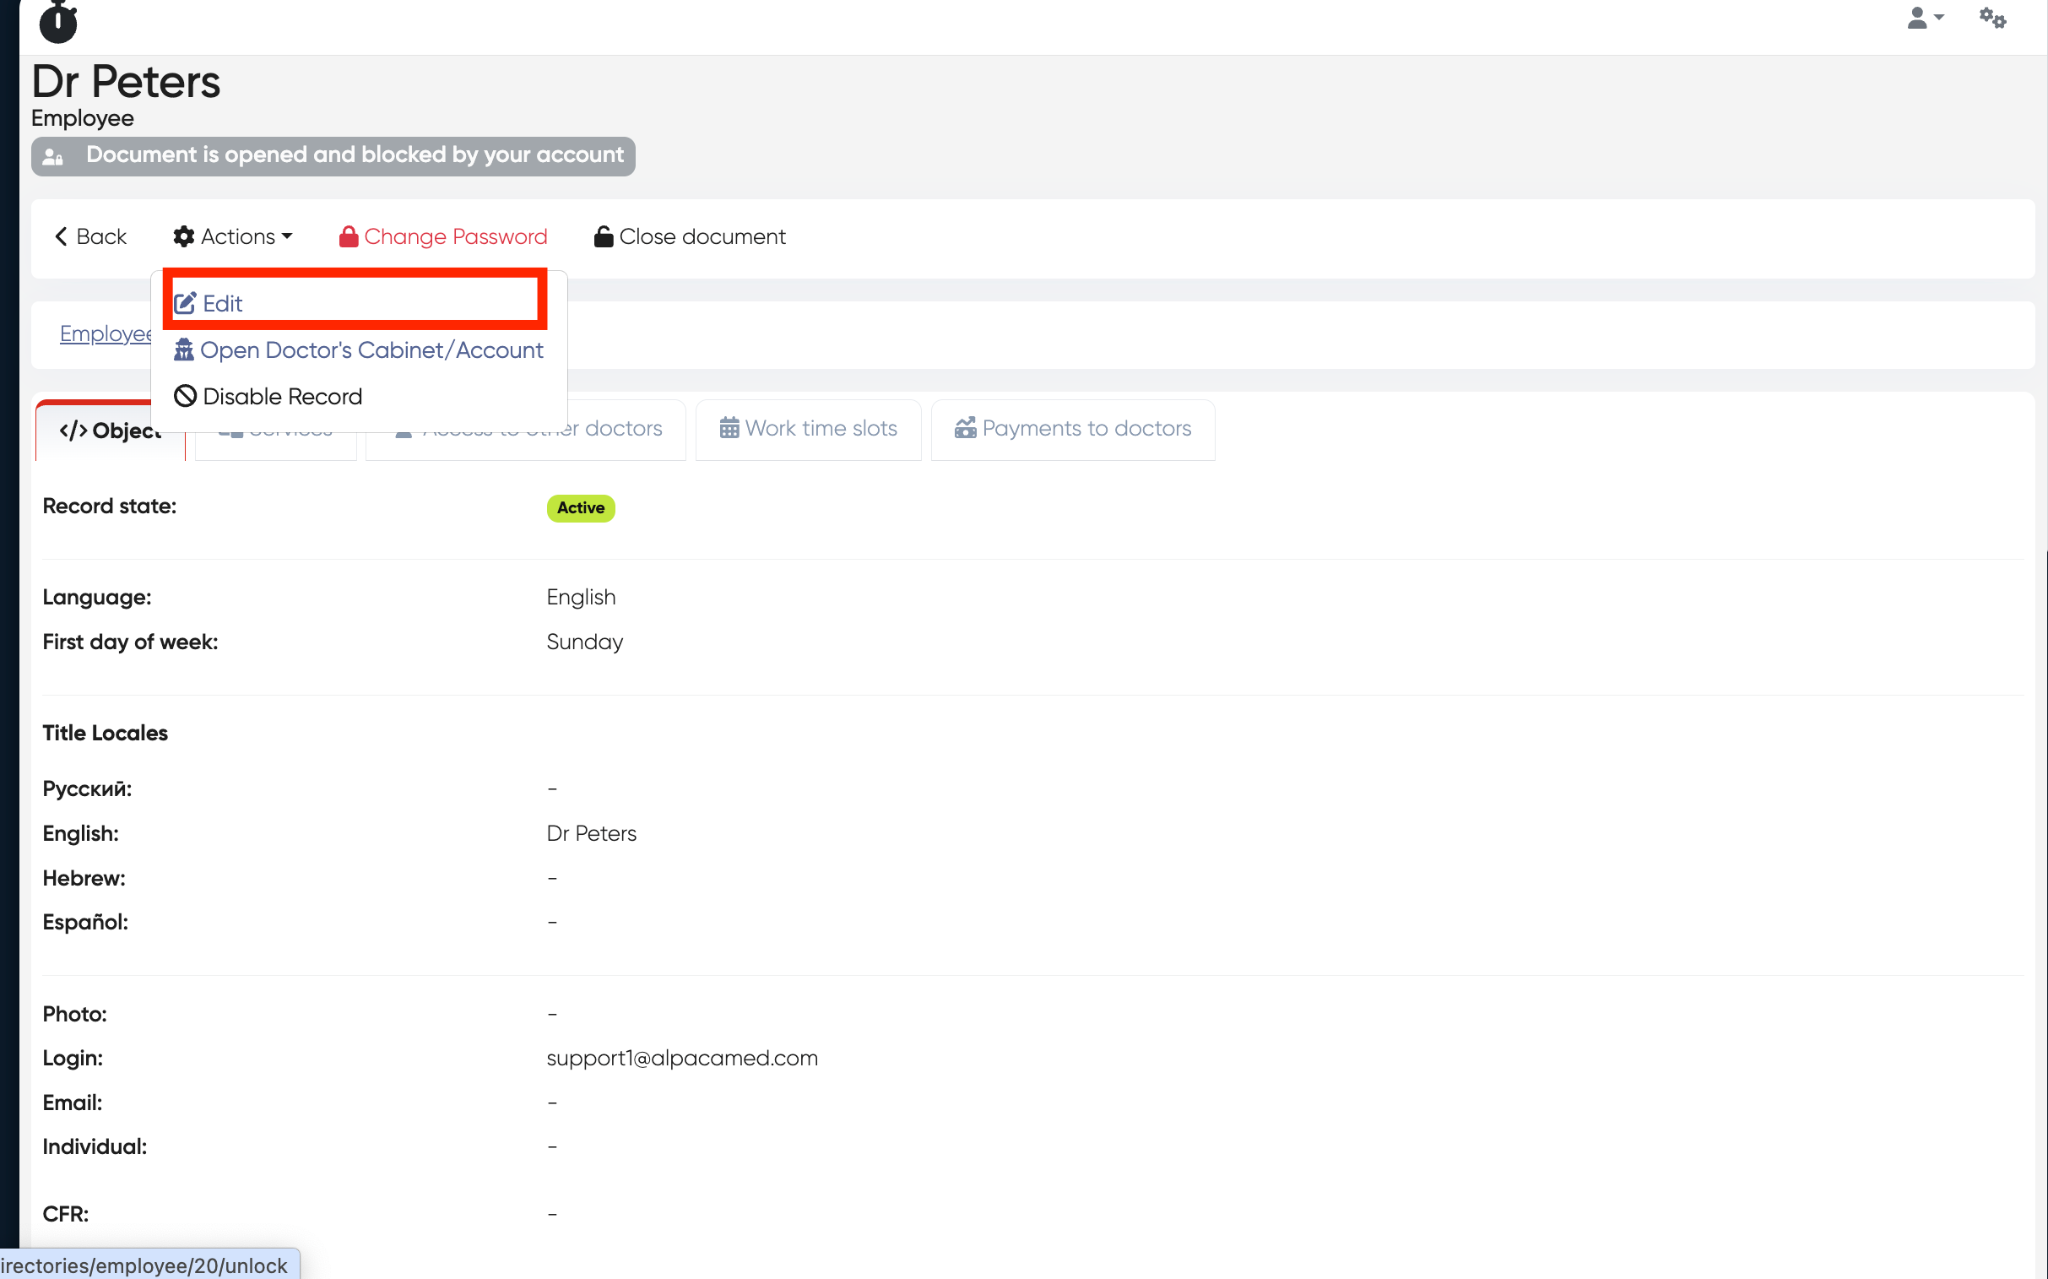The image size is (2048, 1279).
Task: Click the Work time slots calendar icon
Action: coord(729,429)
